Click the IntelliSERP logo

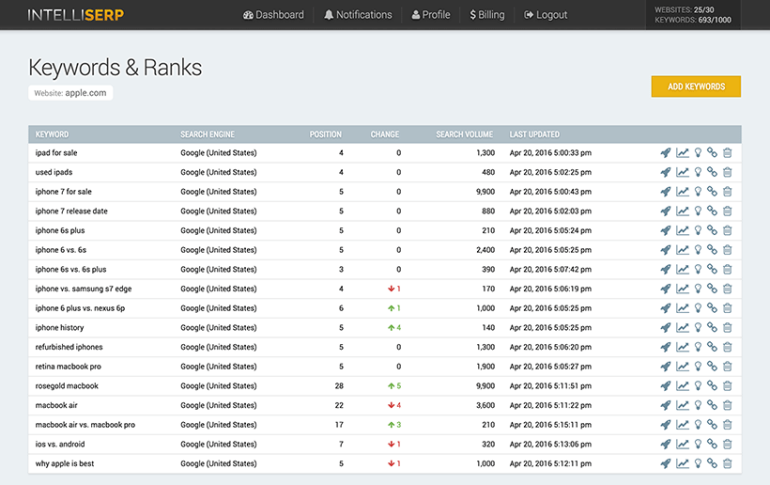pyautogui.click(x=70, y=15)
